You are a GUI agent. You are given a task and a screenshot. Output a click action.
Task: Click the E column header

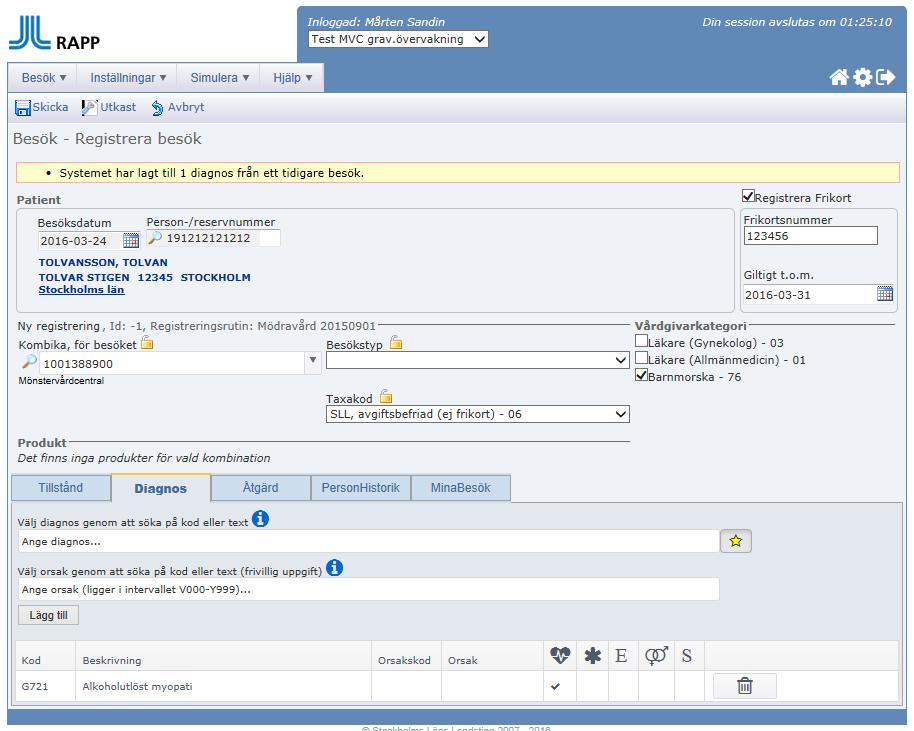(621, 656)
